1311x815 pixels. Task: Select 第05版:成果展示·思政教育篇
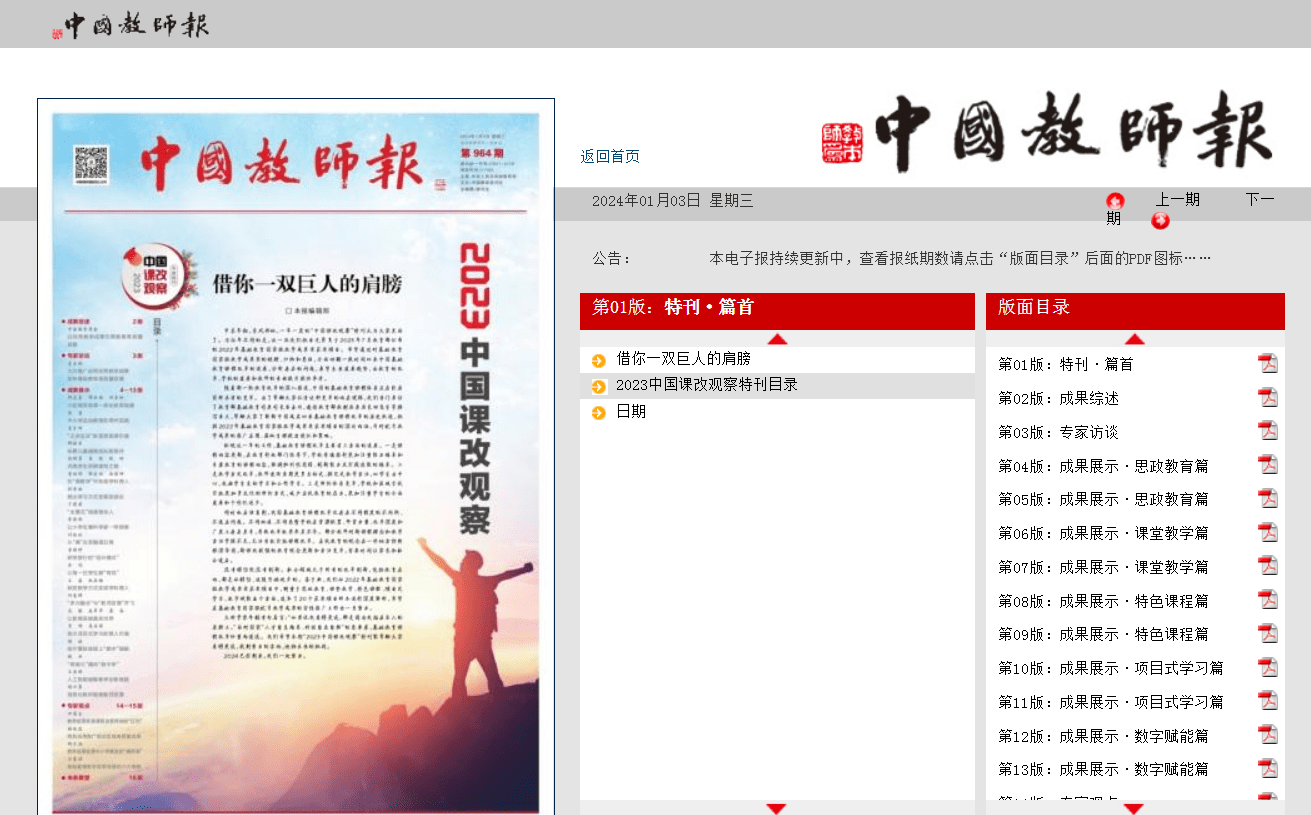(x=1103, y=499)
